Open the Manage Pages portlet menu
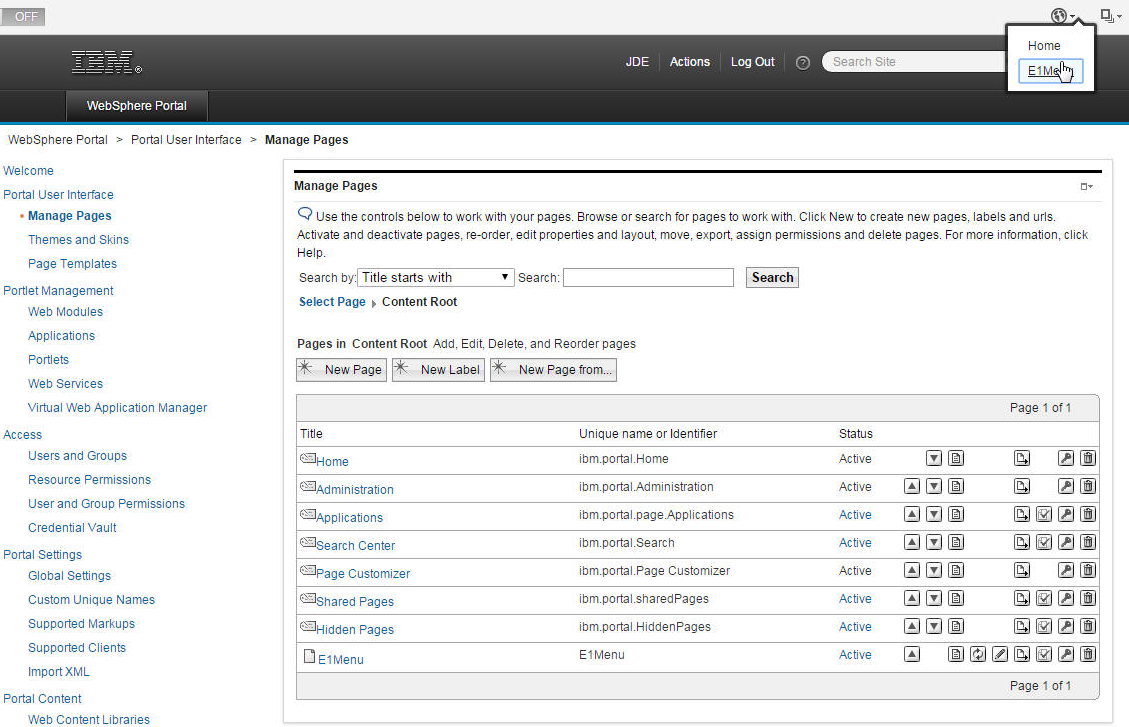Image resolution: width=1129 pixels, height=727 pixels. pyautogui.click(x=1087, y=186)
